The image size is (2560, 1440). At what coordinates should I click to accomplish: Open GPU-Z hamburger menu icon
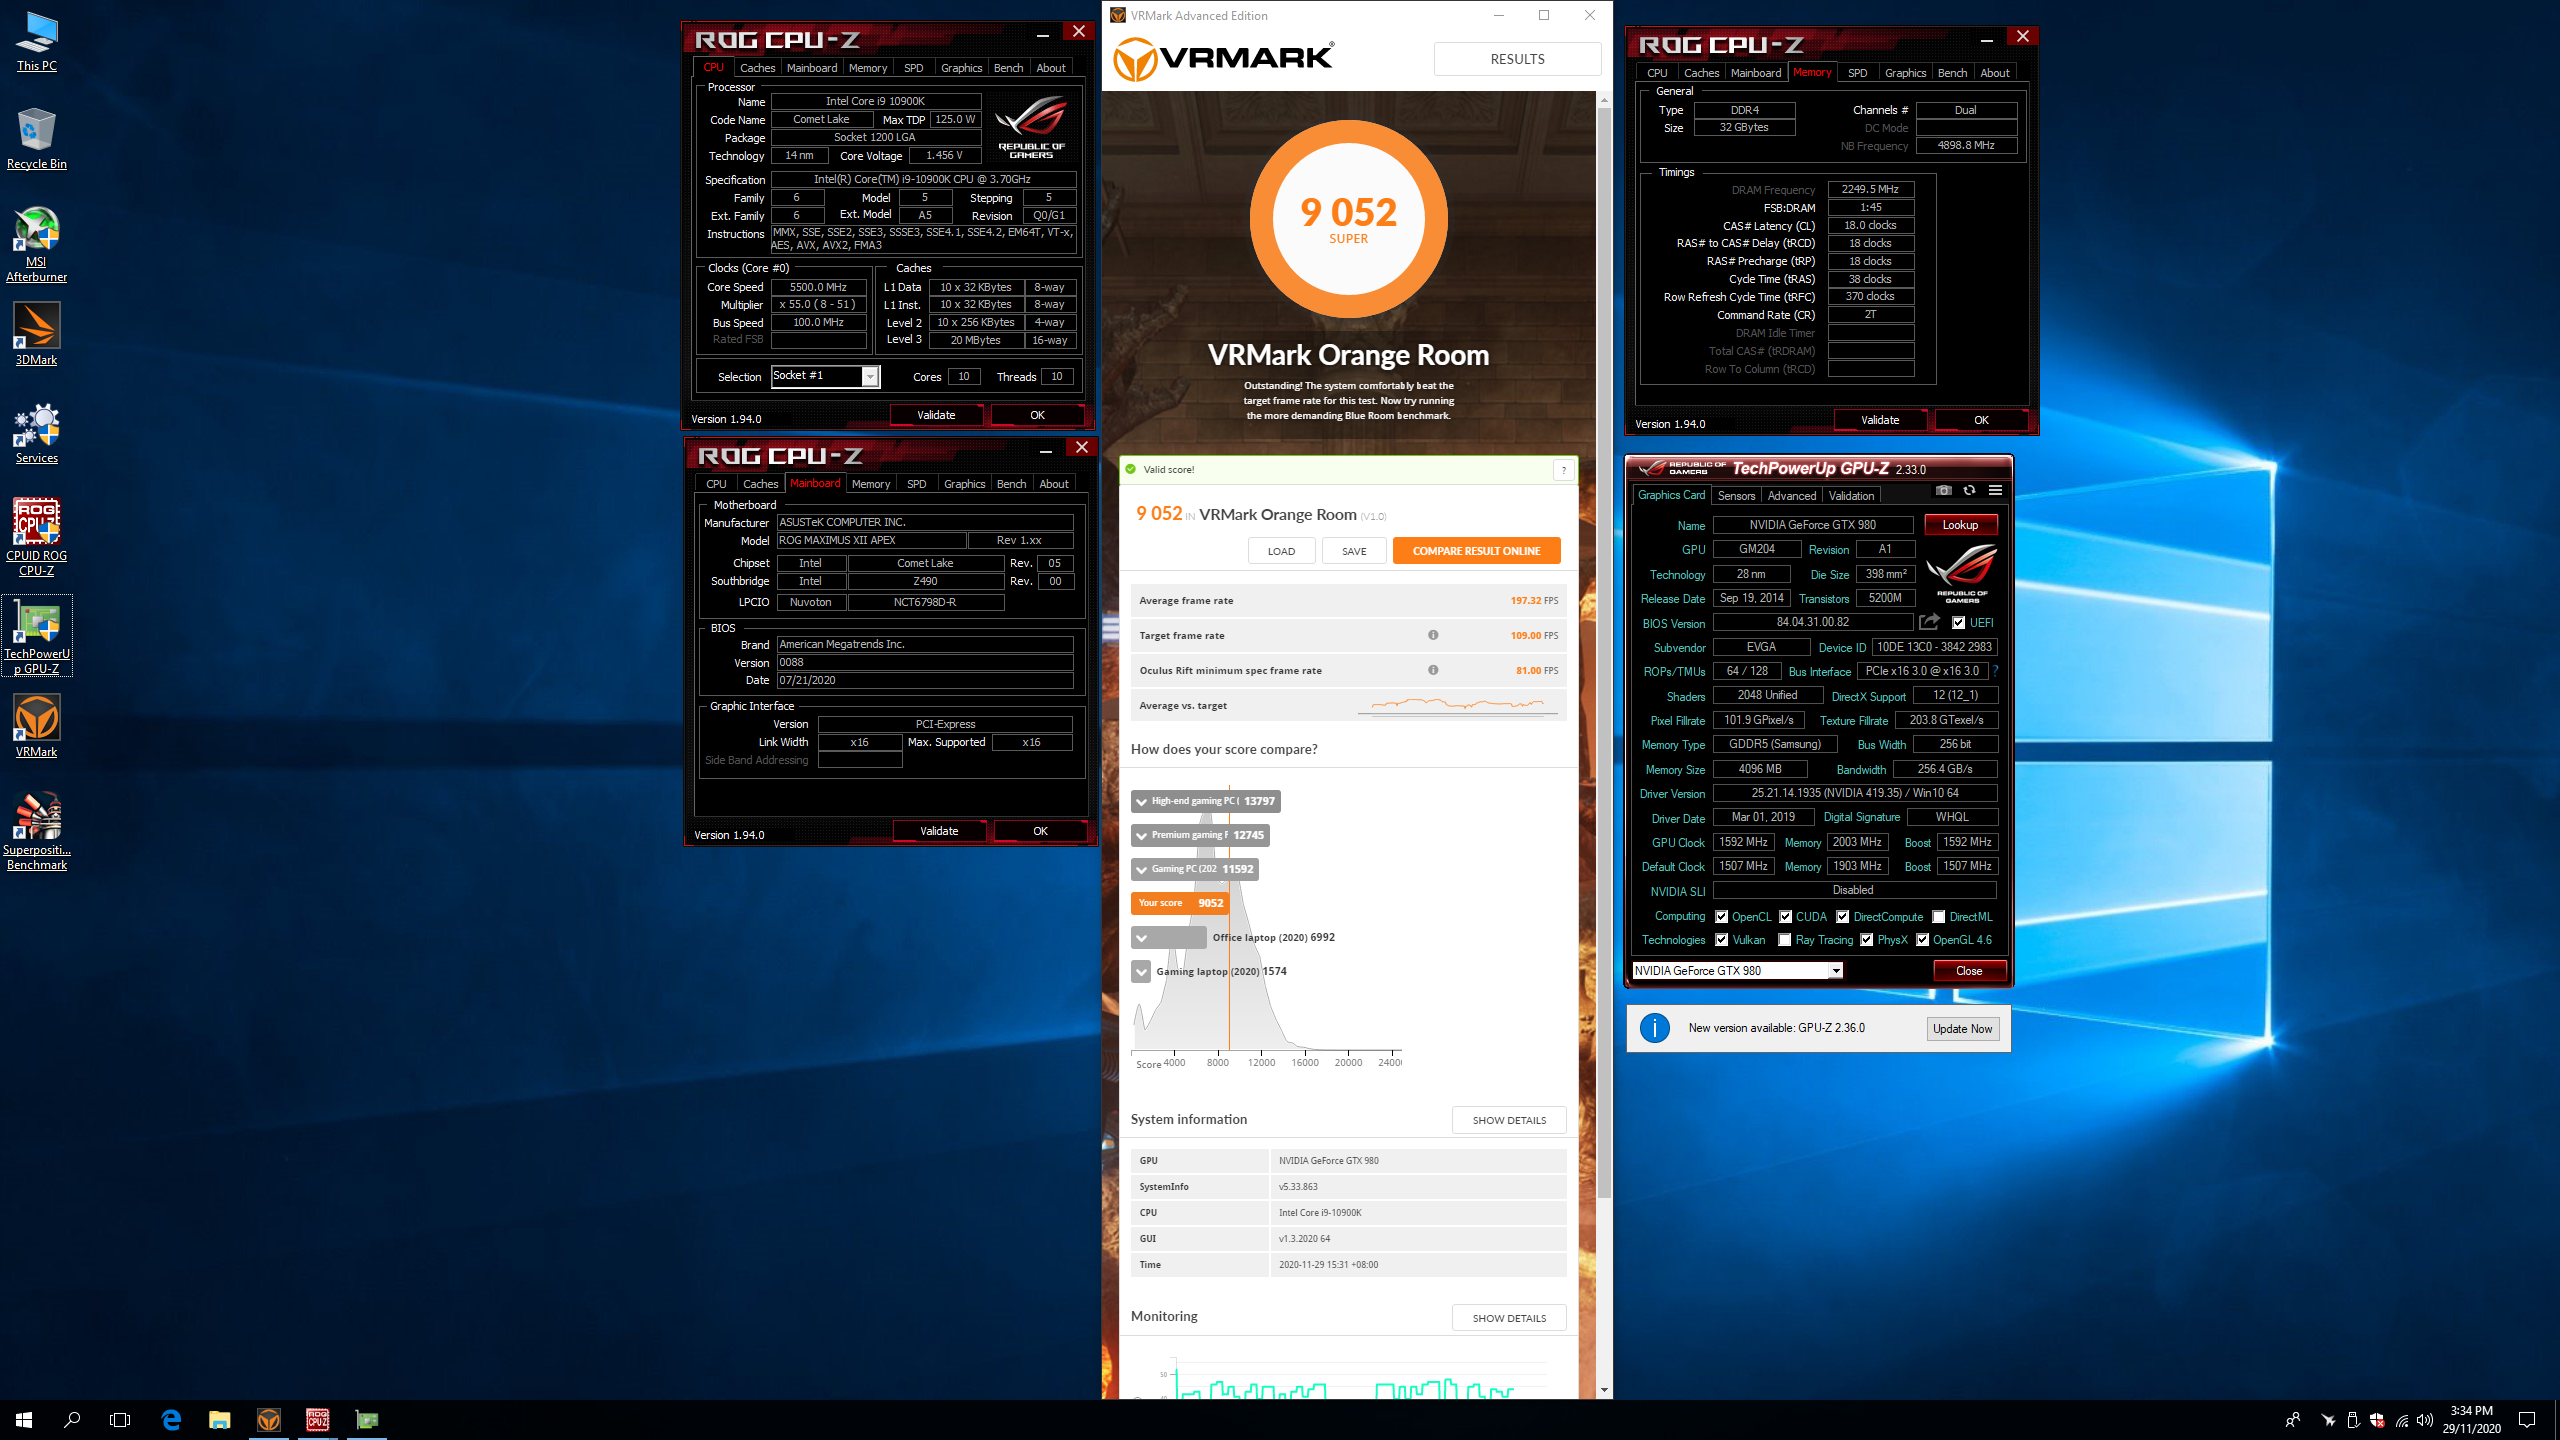point(1995,491)
